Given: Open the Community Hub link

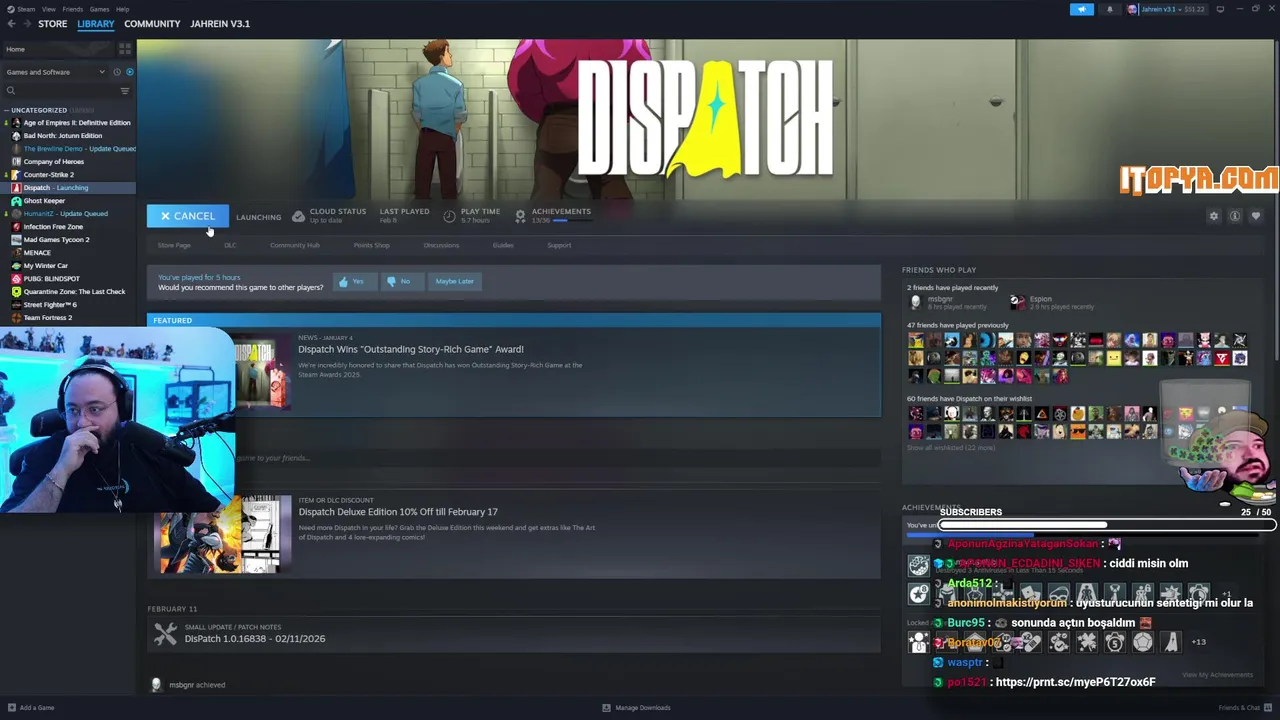Looking at the screenshot, I should point(295,245).
